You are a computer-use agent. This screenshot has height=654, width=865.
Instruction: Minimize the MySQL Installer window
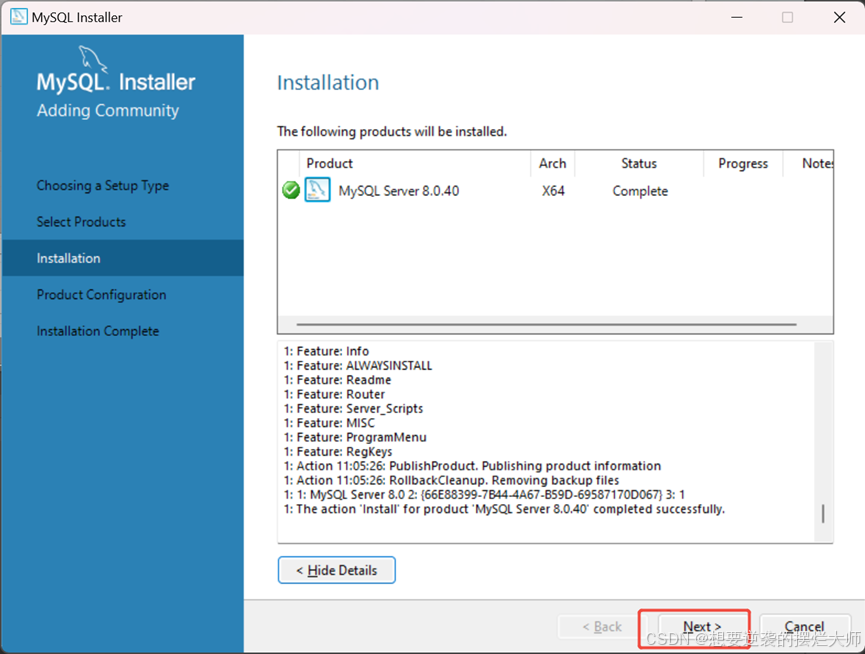[x=736, y=17]
